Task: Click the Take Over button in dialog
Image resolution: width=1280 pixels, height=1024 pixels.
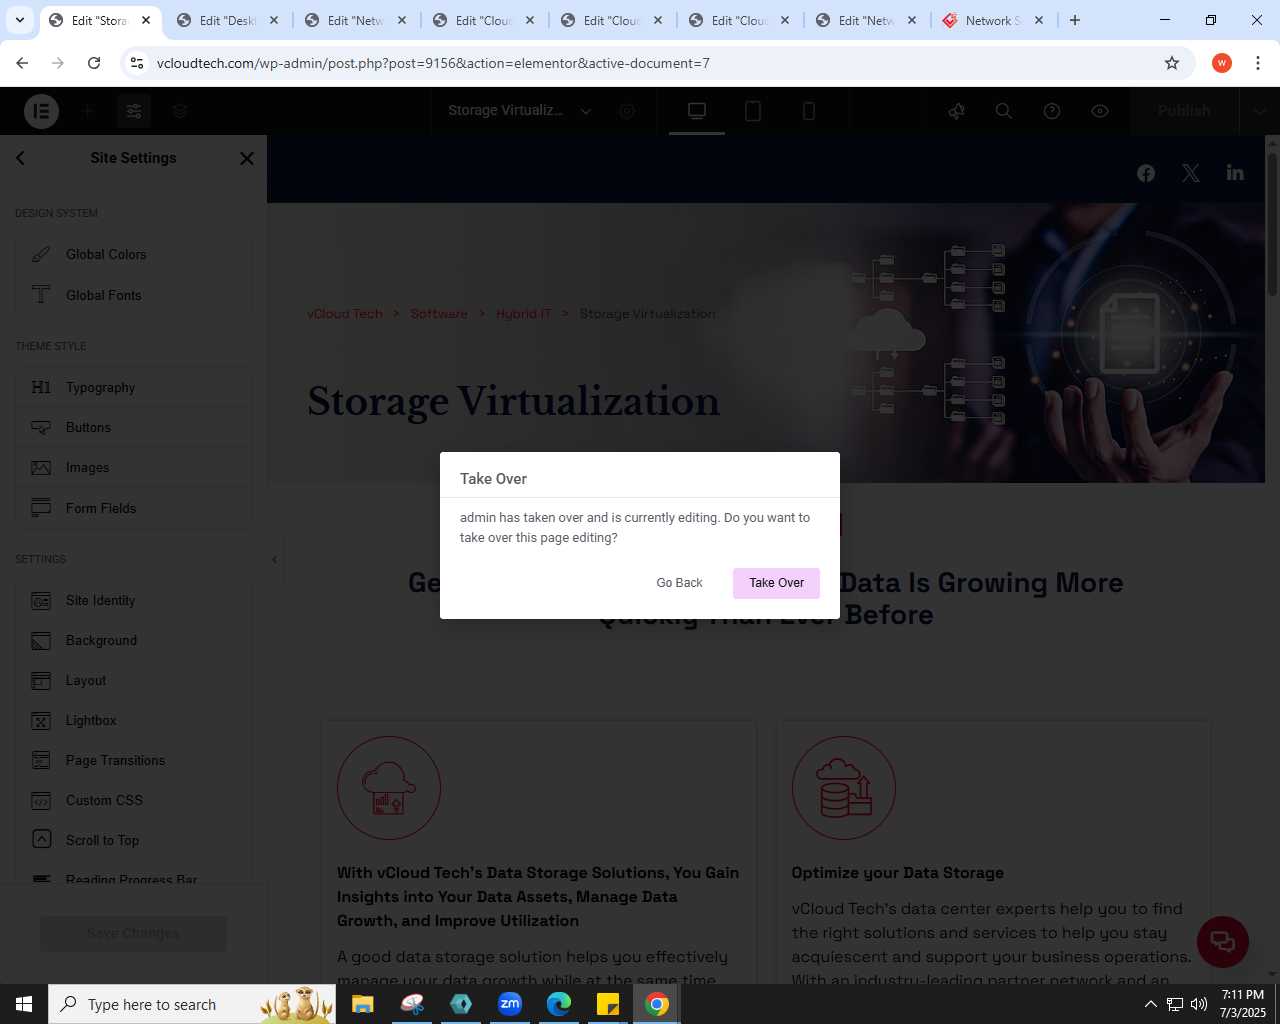Action: [x=776, y=583]
